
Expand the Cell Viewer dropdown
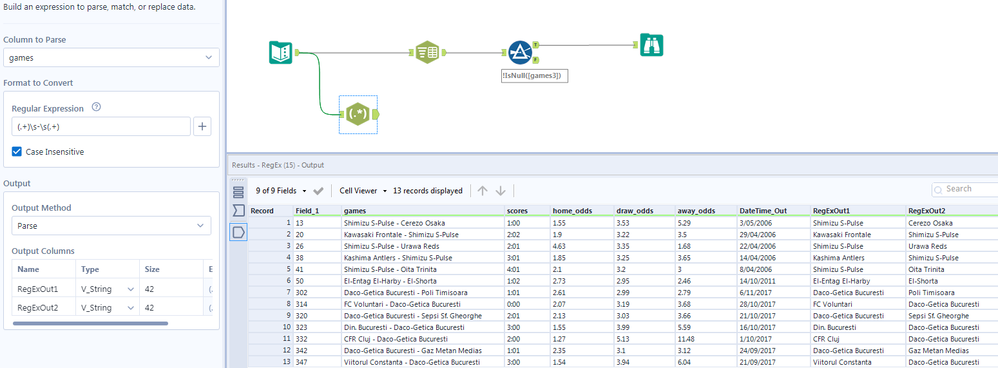click(x=363, y=190)
